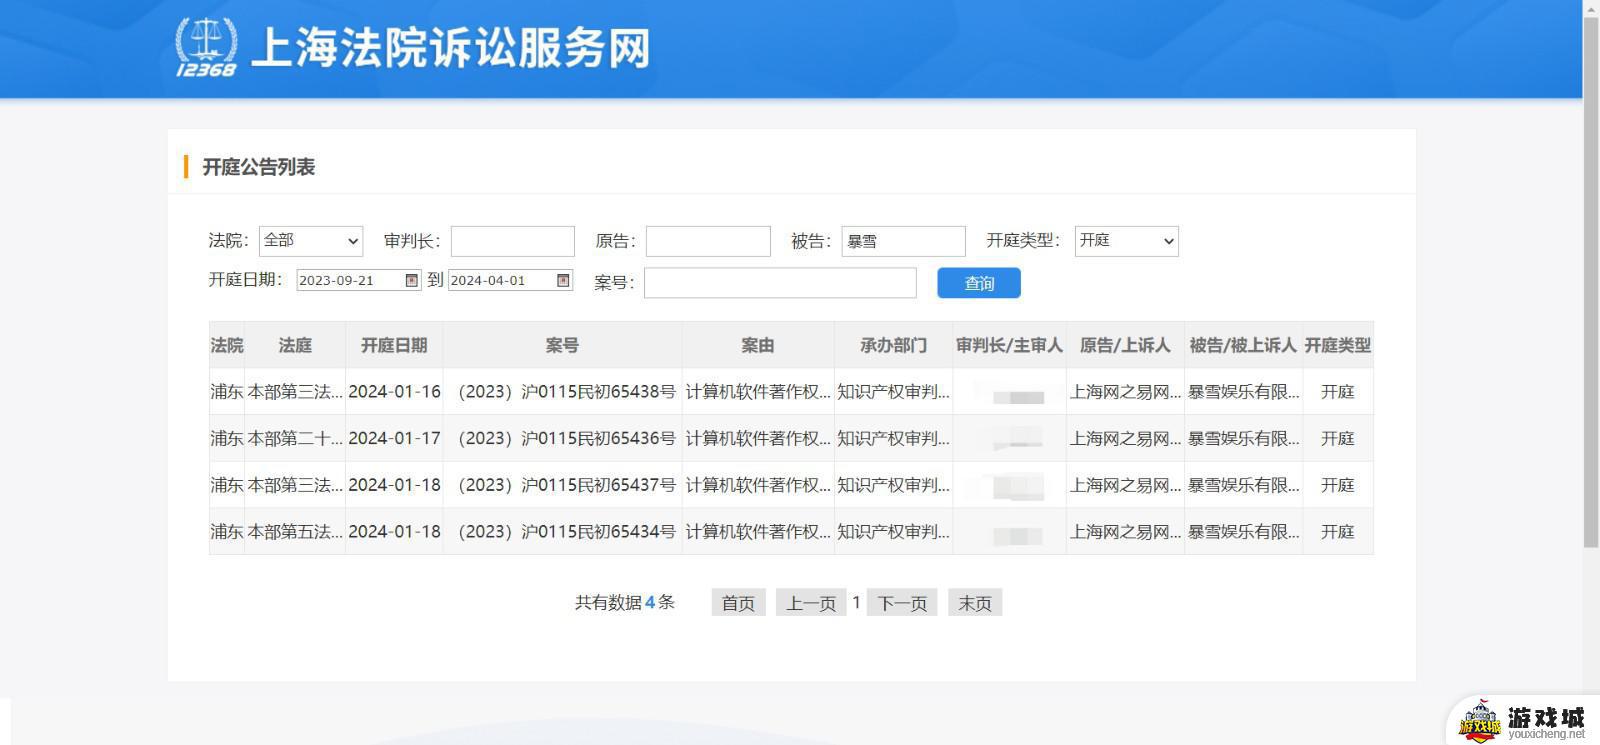Click the 开庭日期 column header
This screenshot has width=1600, height=745.
[394, 345]
